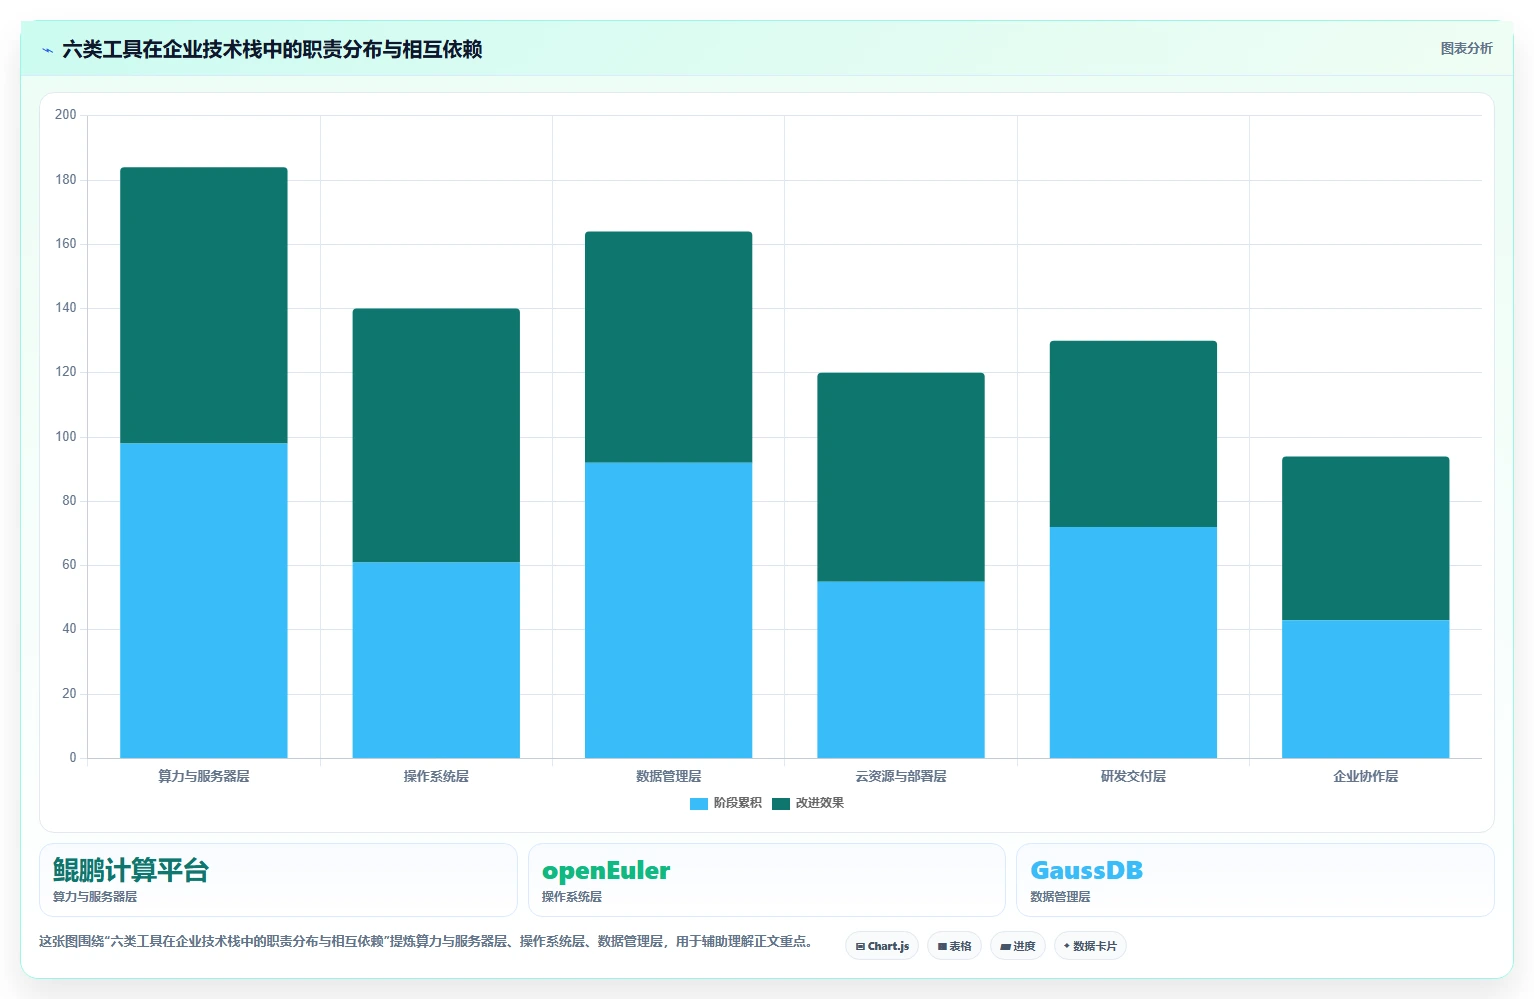Click the description sentence beginning 这张图围绕
The image size is (1534, 999).
tap(426, 941)
